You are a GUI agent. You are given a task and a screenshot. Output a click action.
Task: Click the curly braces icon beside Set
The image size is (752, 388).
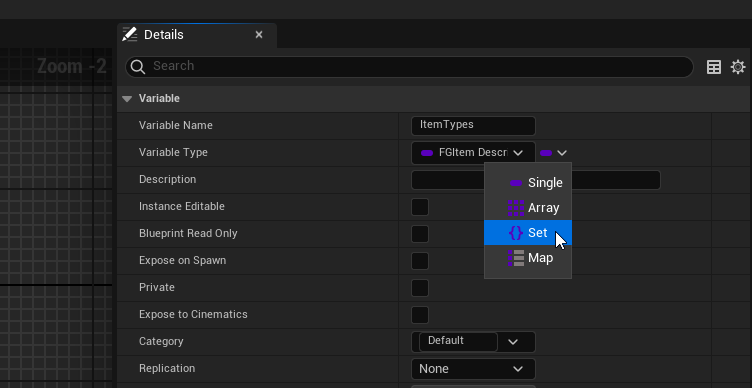(516, 233)
